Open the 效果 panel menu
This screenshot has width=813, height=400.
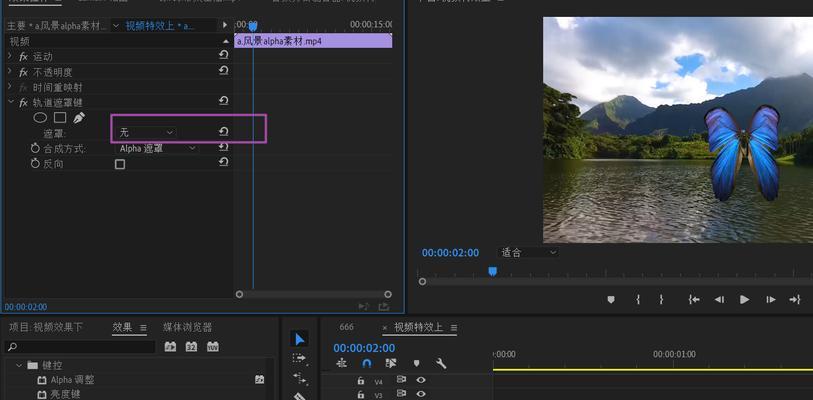coord(143,328)
